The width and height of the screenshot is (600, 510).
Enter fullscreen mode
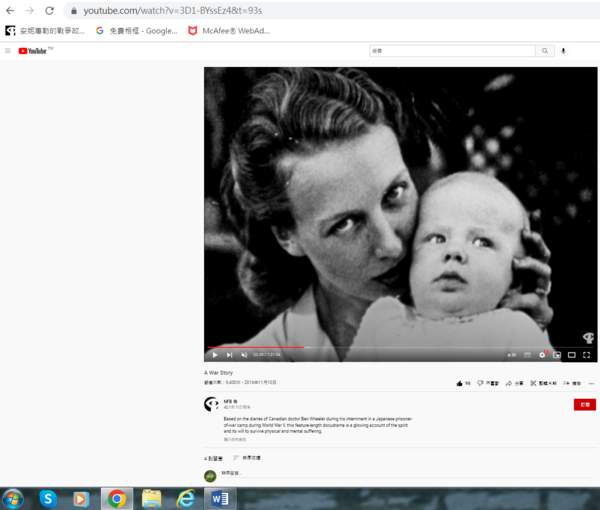click(x=586, y=355)
